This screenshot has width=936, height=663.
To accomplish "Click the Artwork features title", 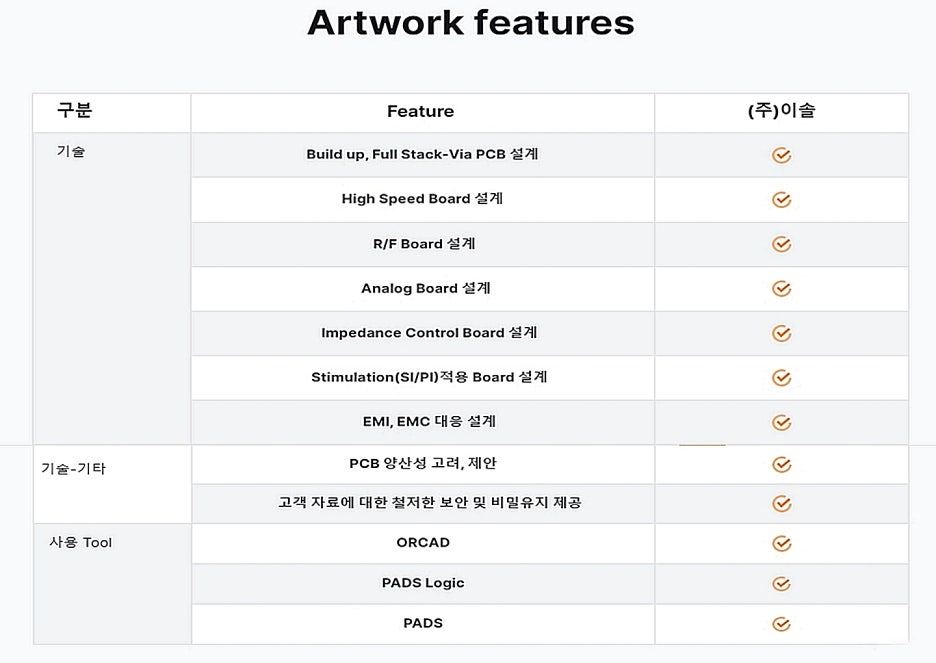I will coord(471,23).
